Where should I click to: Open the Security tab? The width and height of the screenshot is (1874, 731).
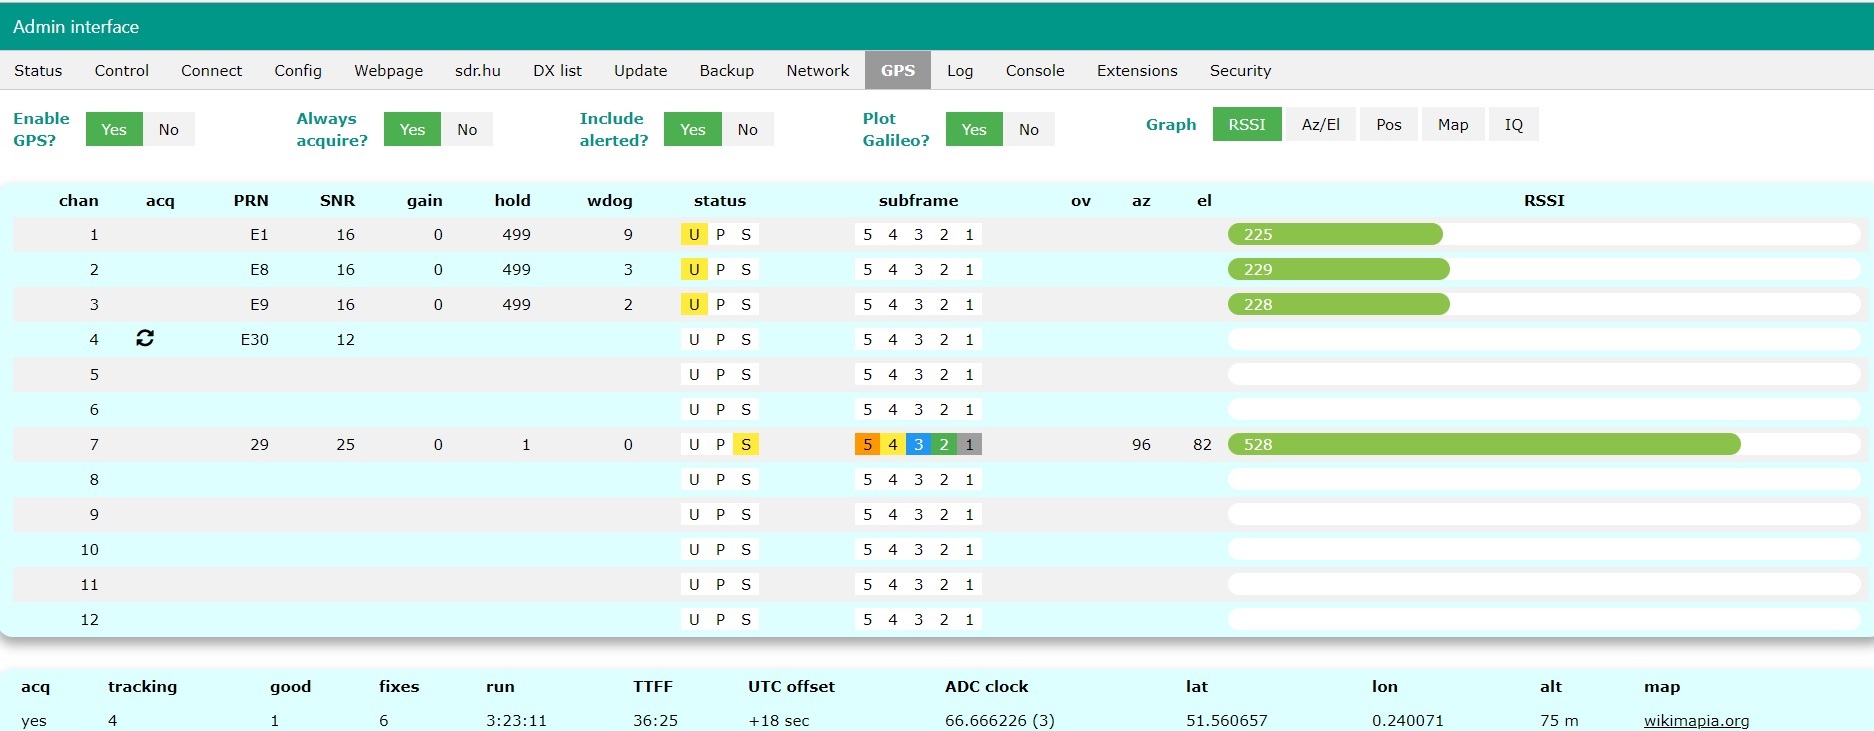1240,71
